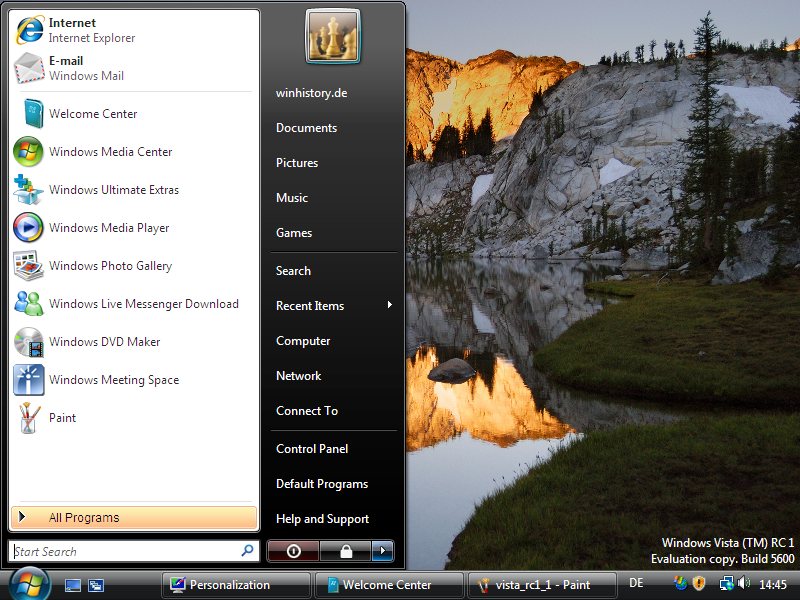Screen dimensions: 800x600
Task: Click Security Center shield tray icon
Action: (x=699, y=583)
